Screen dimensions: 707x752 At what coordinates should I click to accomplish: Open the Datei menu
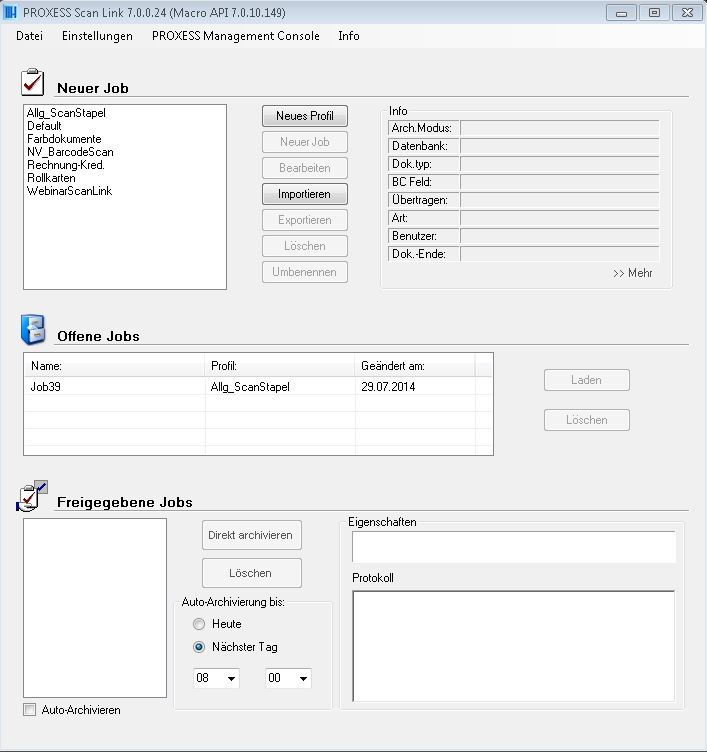(x=29, y=36)
